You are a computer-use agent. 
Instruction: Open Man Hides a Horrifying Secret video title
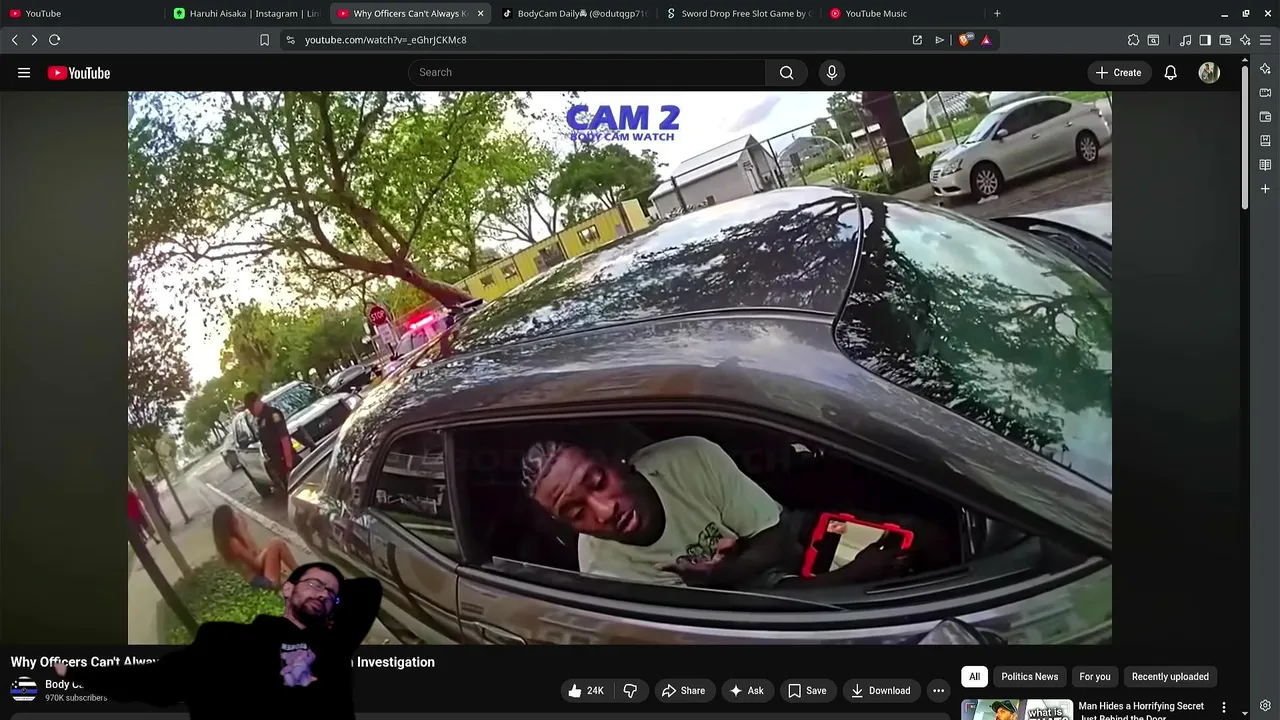click(1141, 710)
